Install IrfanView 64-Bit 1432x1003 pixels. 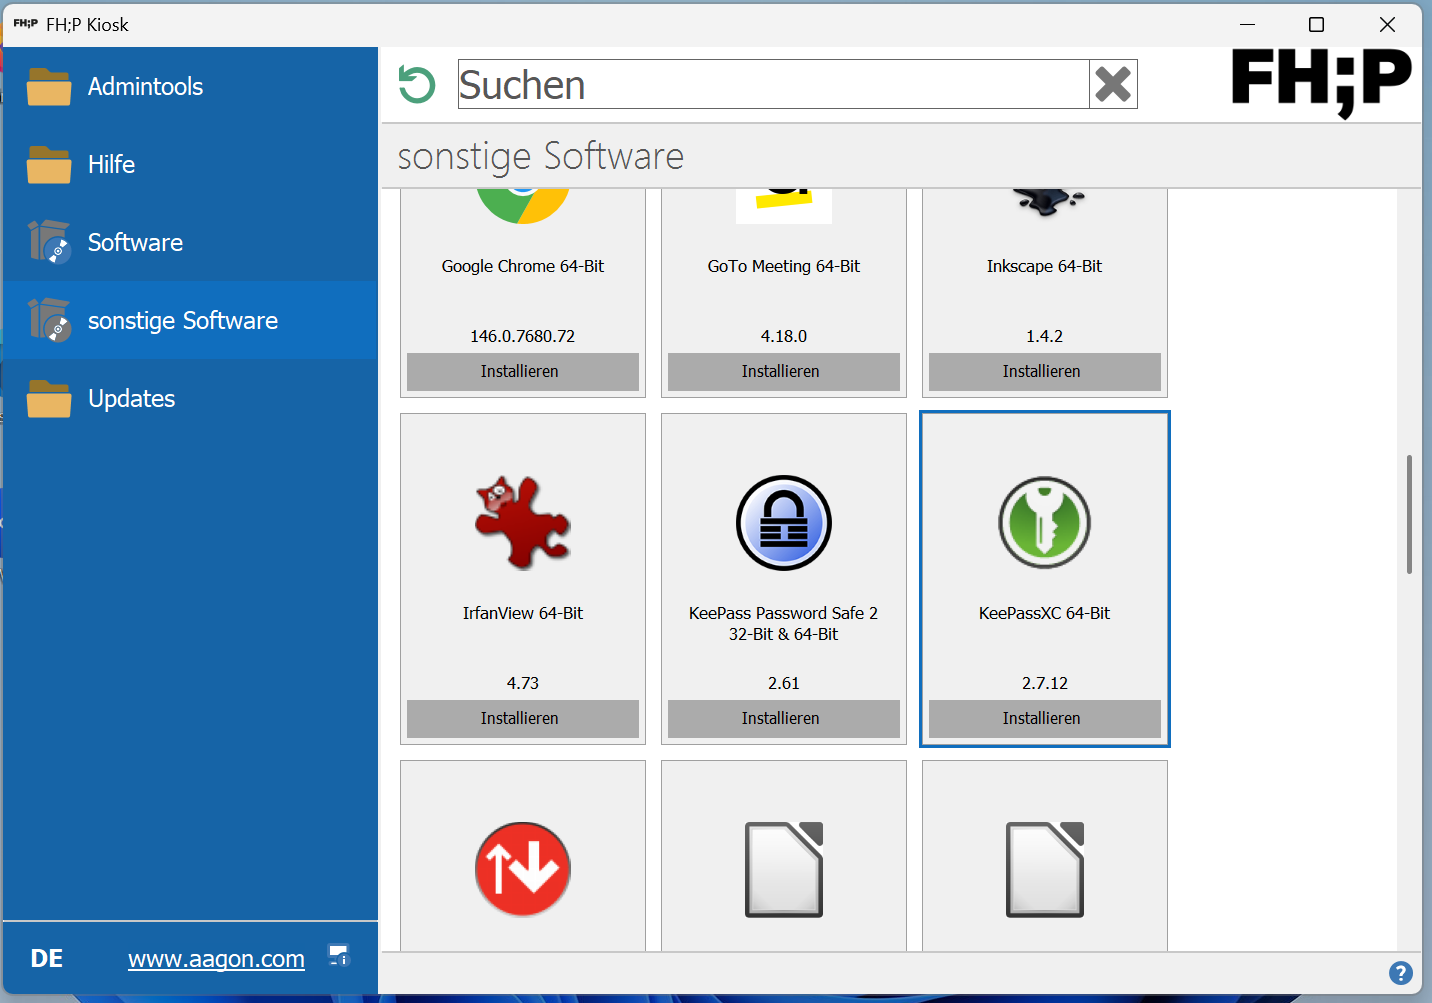[x=522, y=718]
